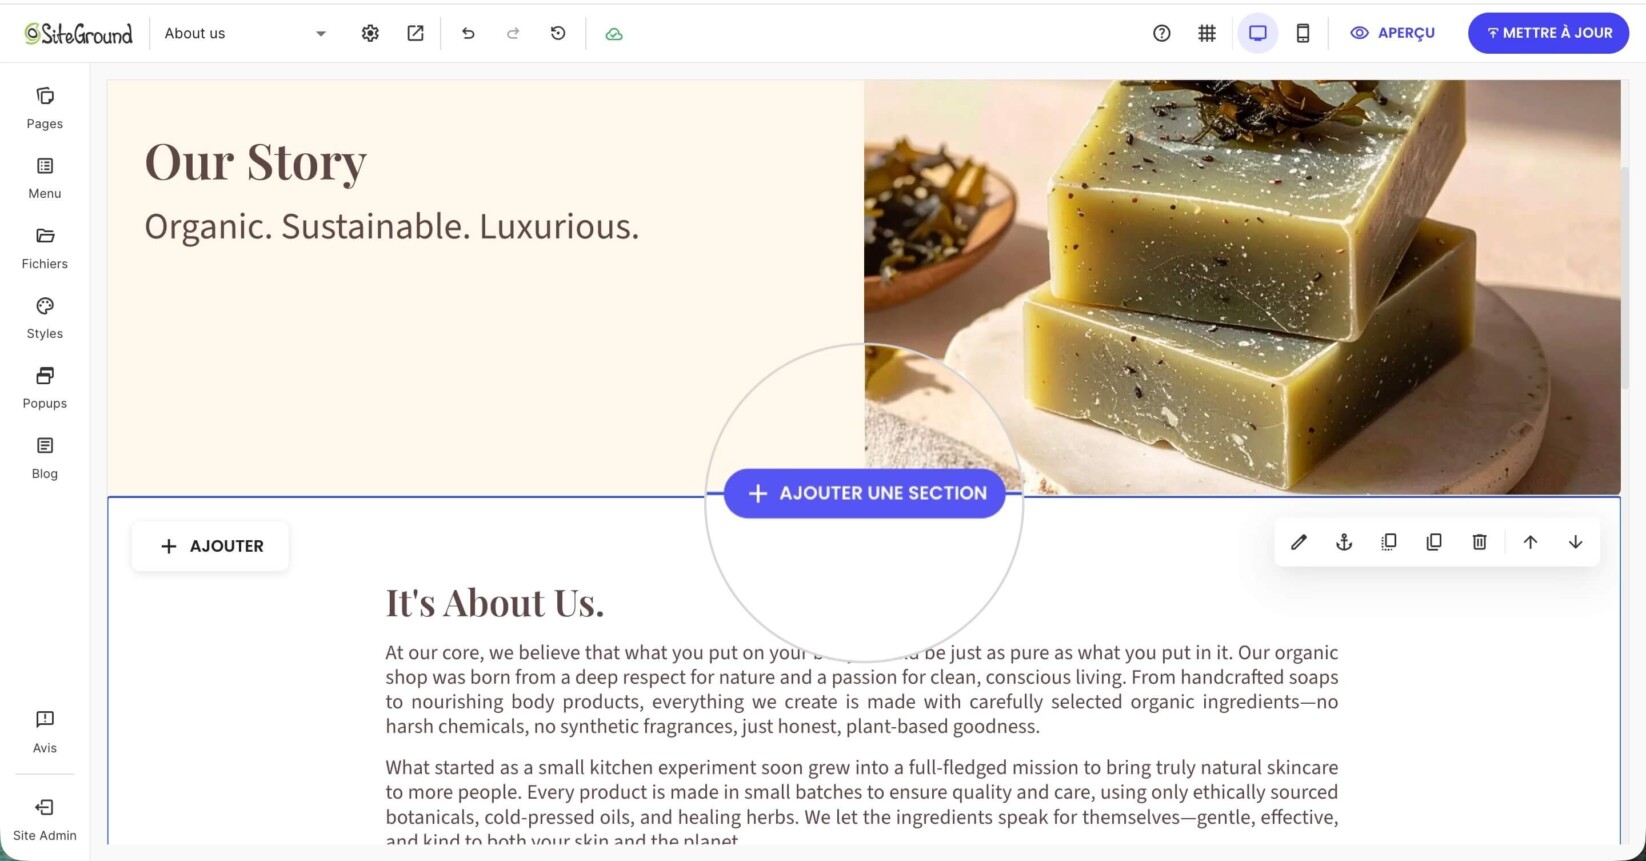Click the SiteGround logo
1646x861 pixels.
pos(78,34)
